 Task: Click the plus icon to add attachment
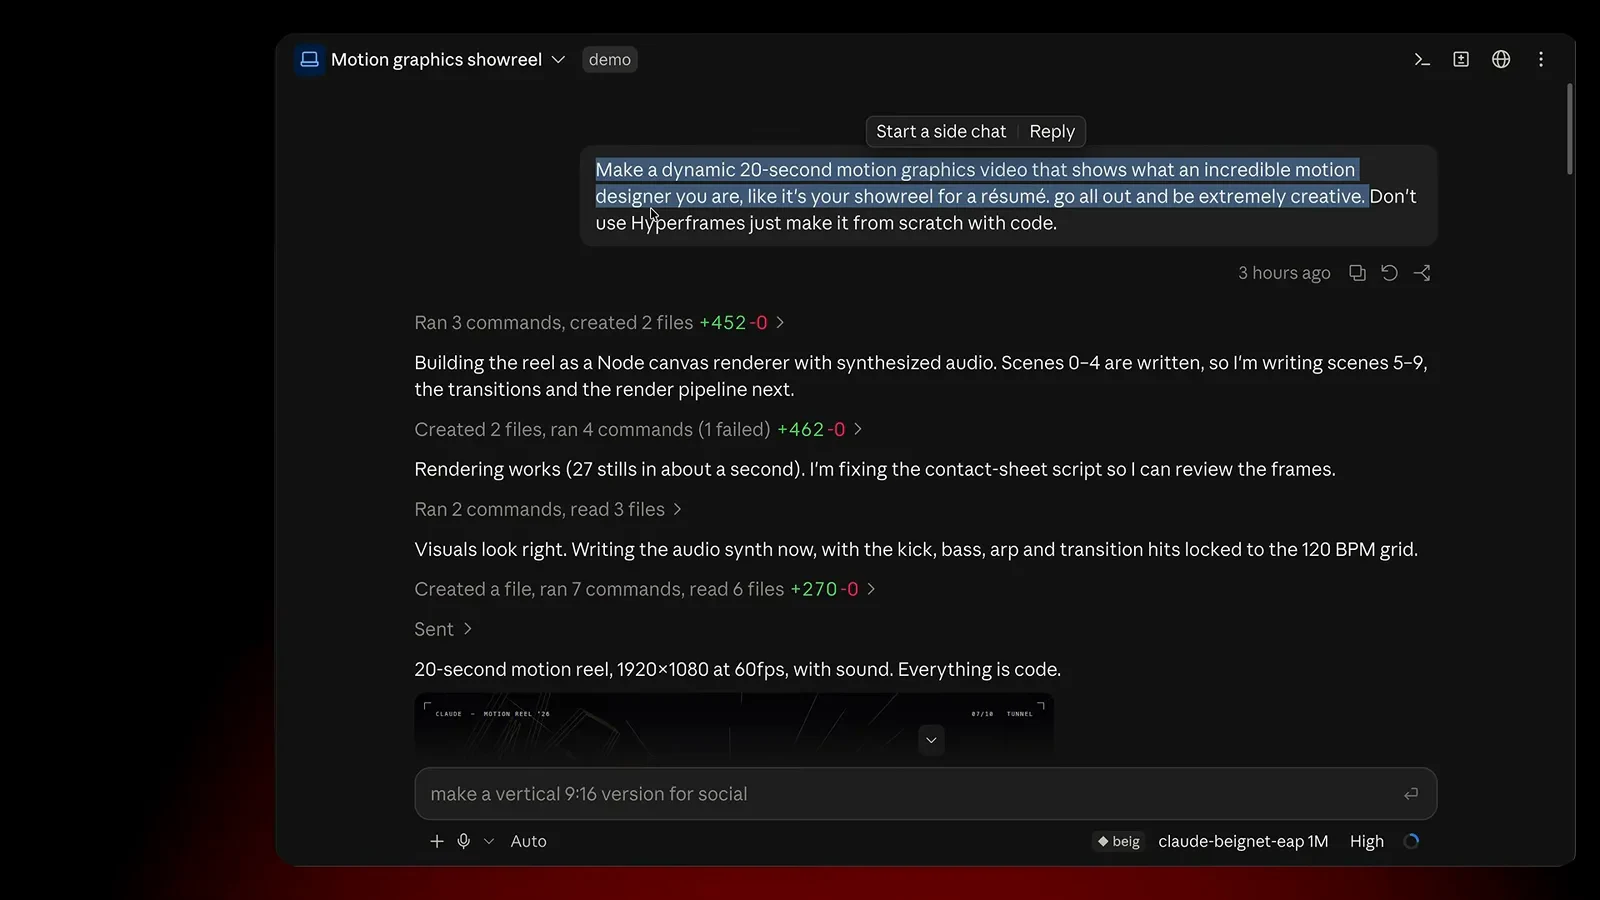[x=437, y=842]
